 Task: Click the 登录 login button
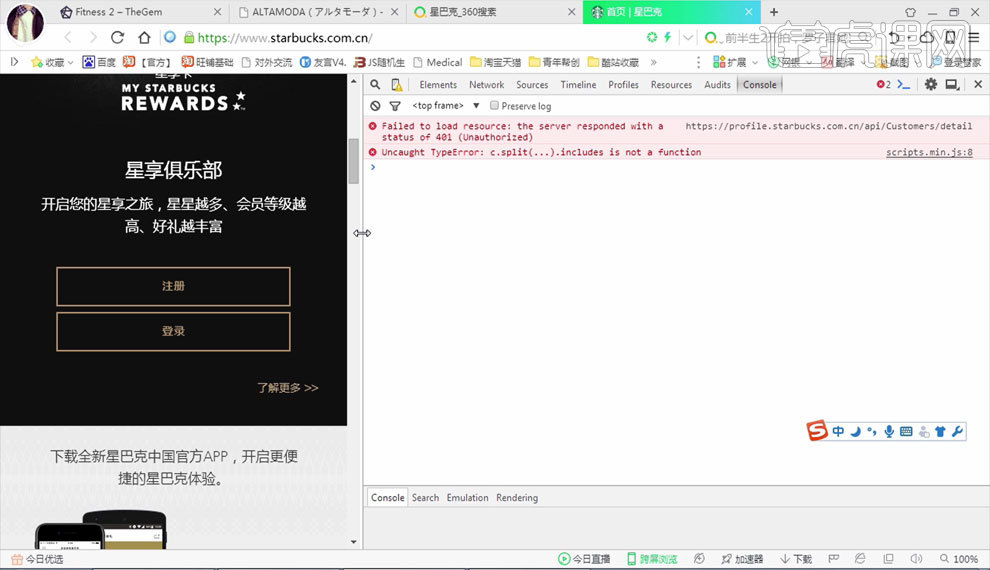tap(173, 331)
